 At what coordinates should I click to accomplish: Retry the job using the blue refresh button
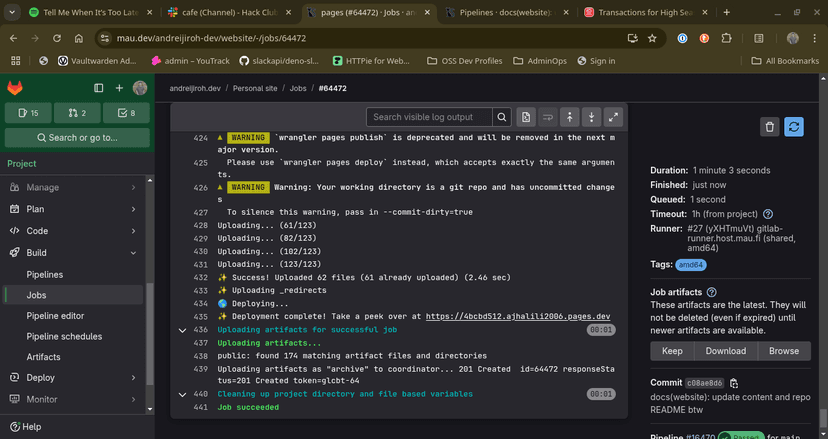(x=794, y=127)
